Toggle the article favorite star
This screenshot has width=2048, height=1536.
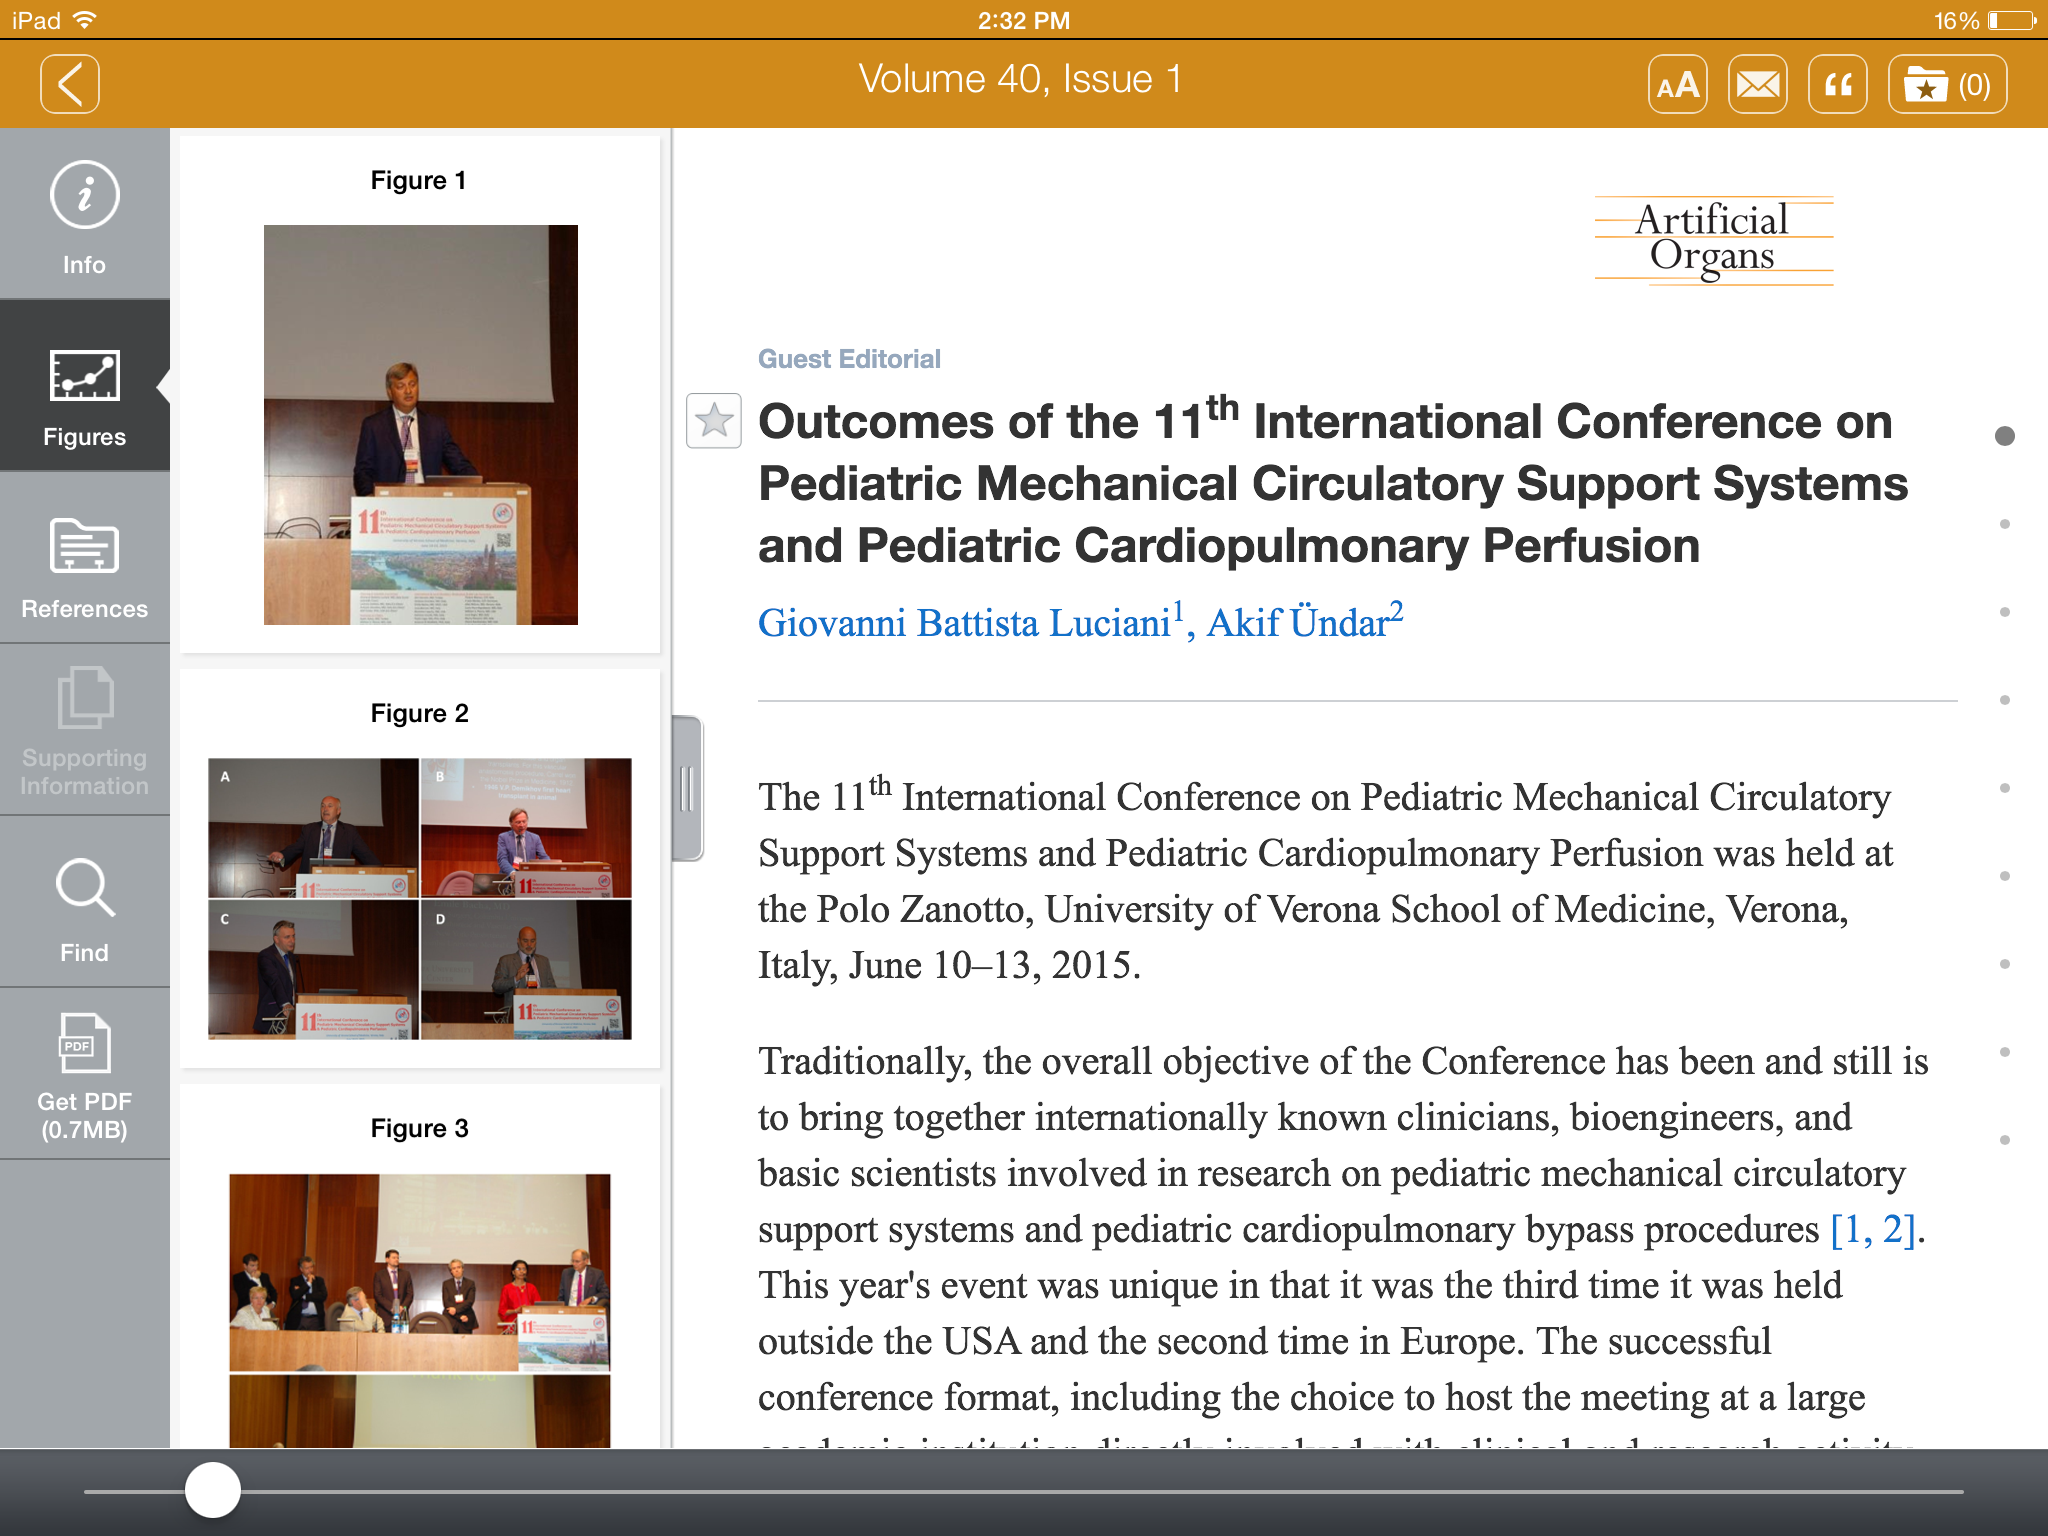tap(713, 421)
